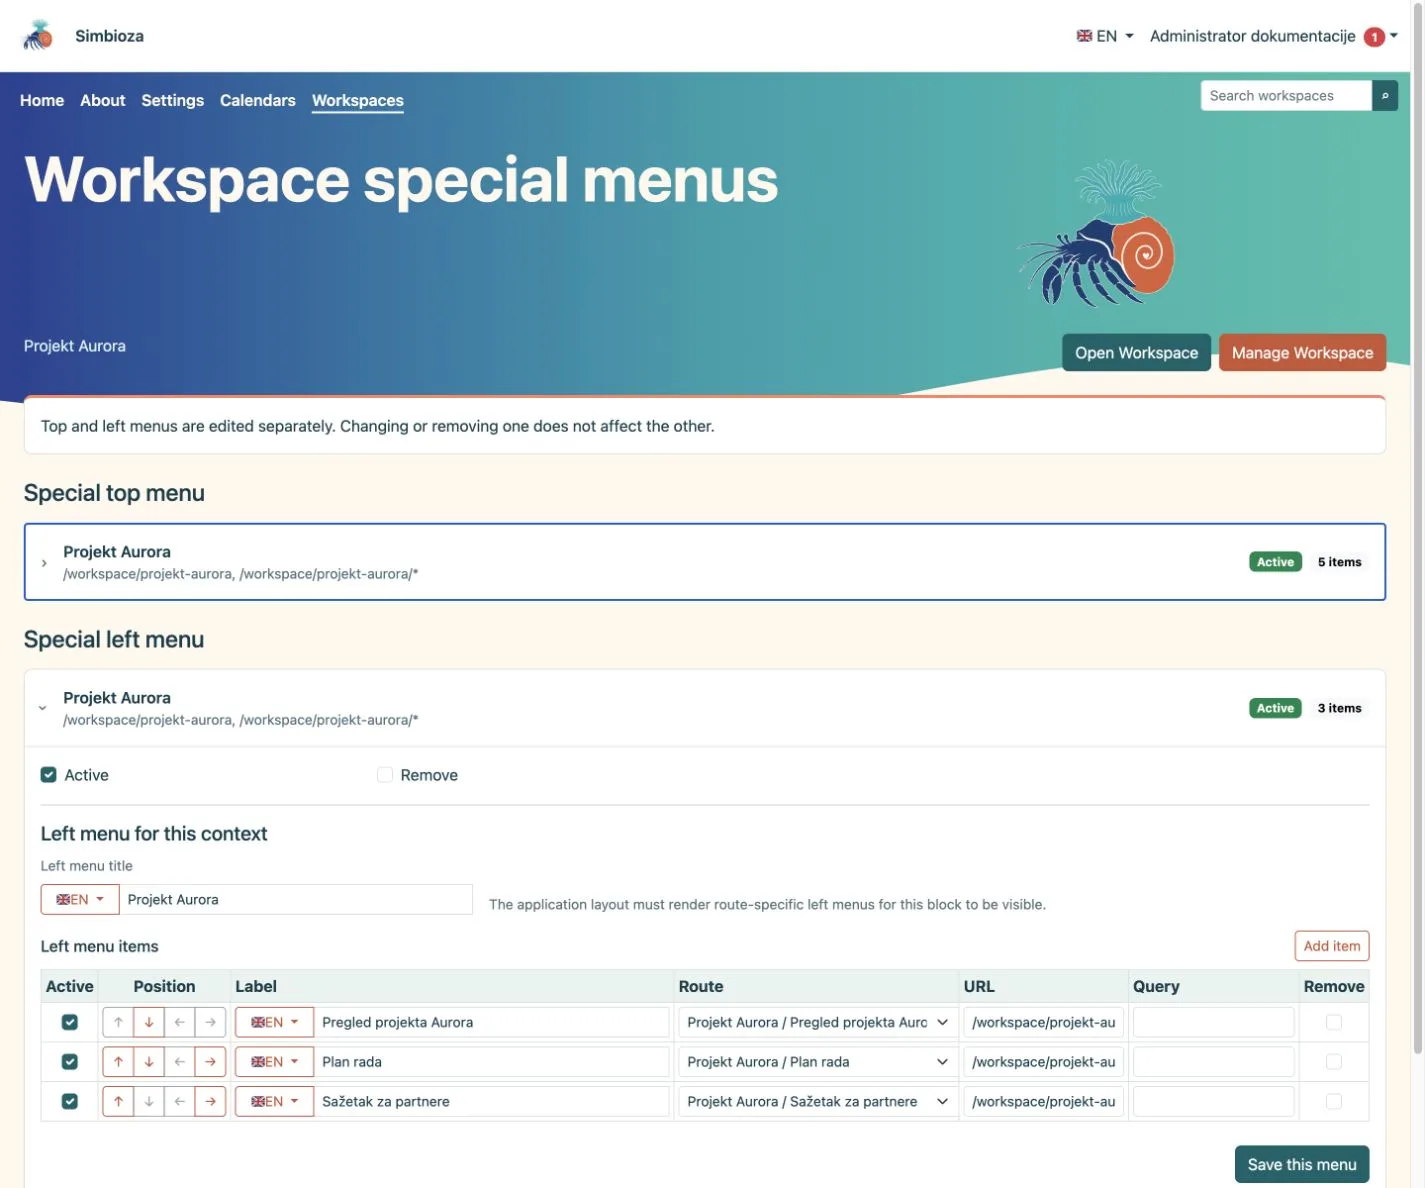The image size is (1425, 1188).
Task: Indent Sažetak za partnere with right arrow
Action: (210, 1101)
